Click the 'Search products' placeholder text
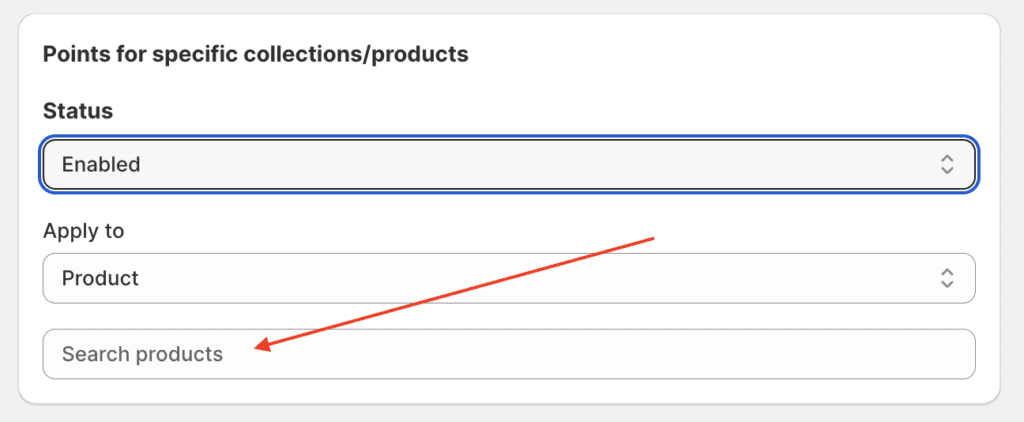 click(142, 354)
